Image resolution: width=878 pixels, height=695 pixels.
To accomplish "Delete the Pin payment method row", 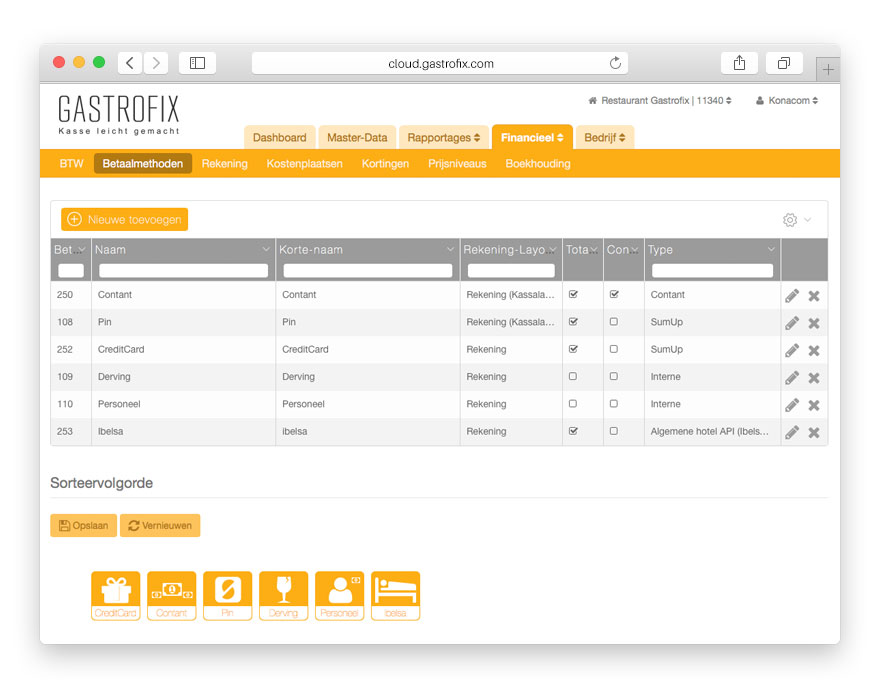I will click(814, 323).
